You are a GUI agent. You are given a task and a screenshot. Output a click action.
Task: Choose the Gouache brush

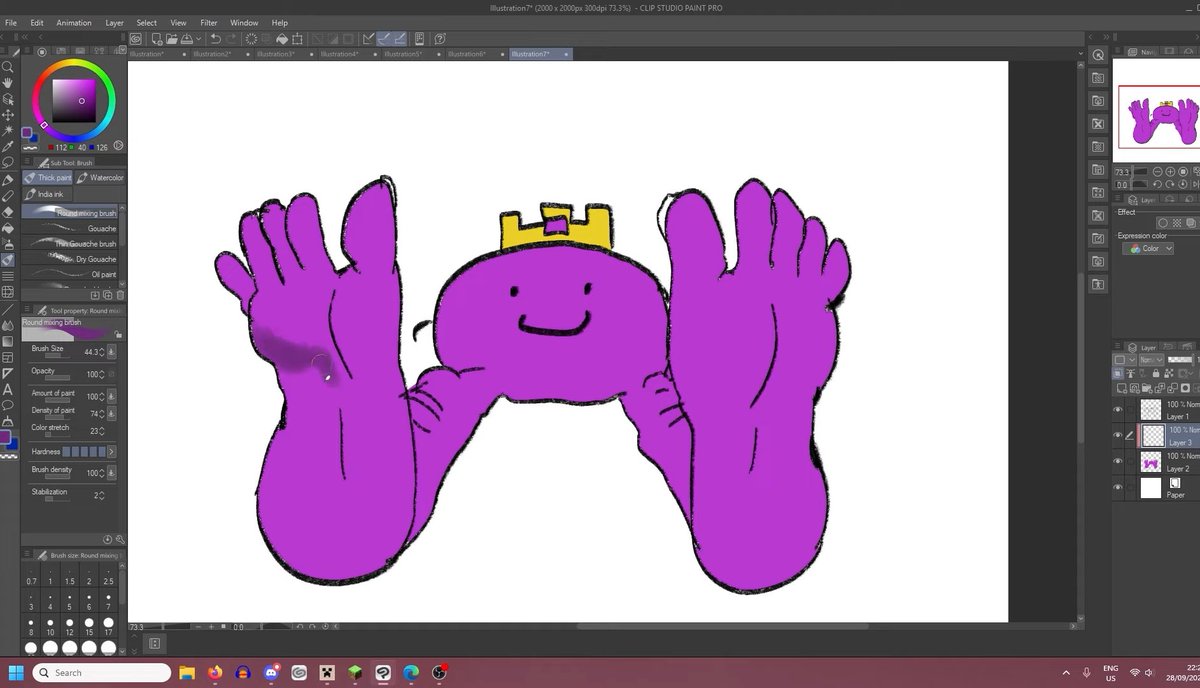coord(72,228)
